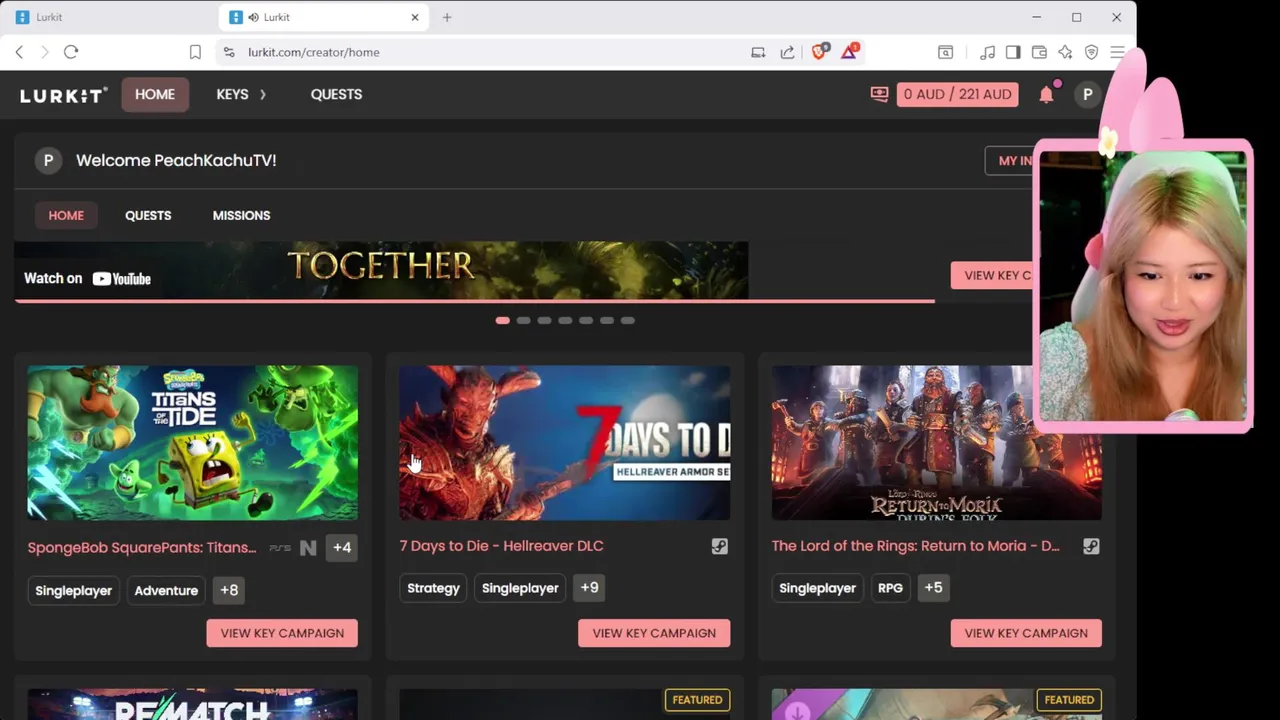
Task: Open SpongeBob SquarePants: Titans title link
Action: [142, 547]
